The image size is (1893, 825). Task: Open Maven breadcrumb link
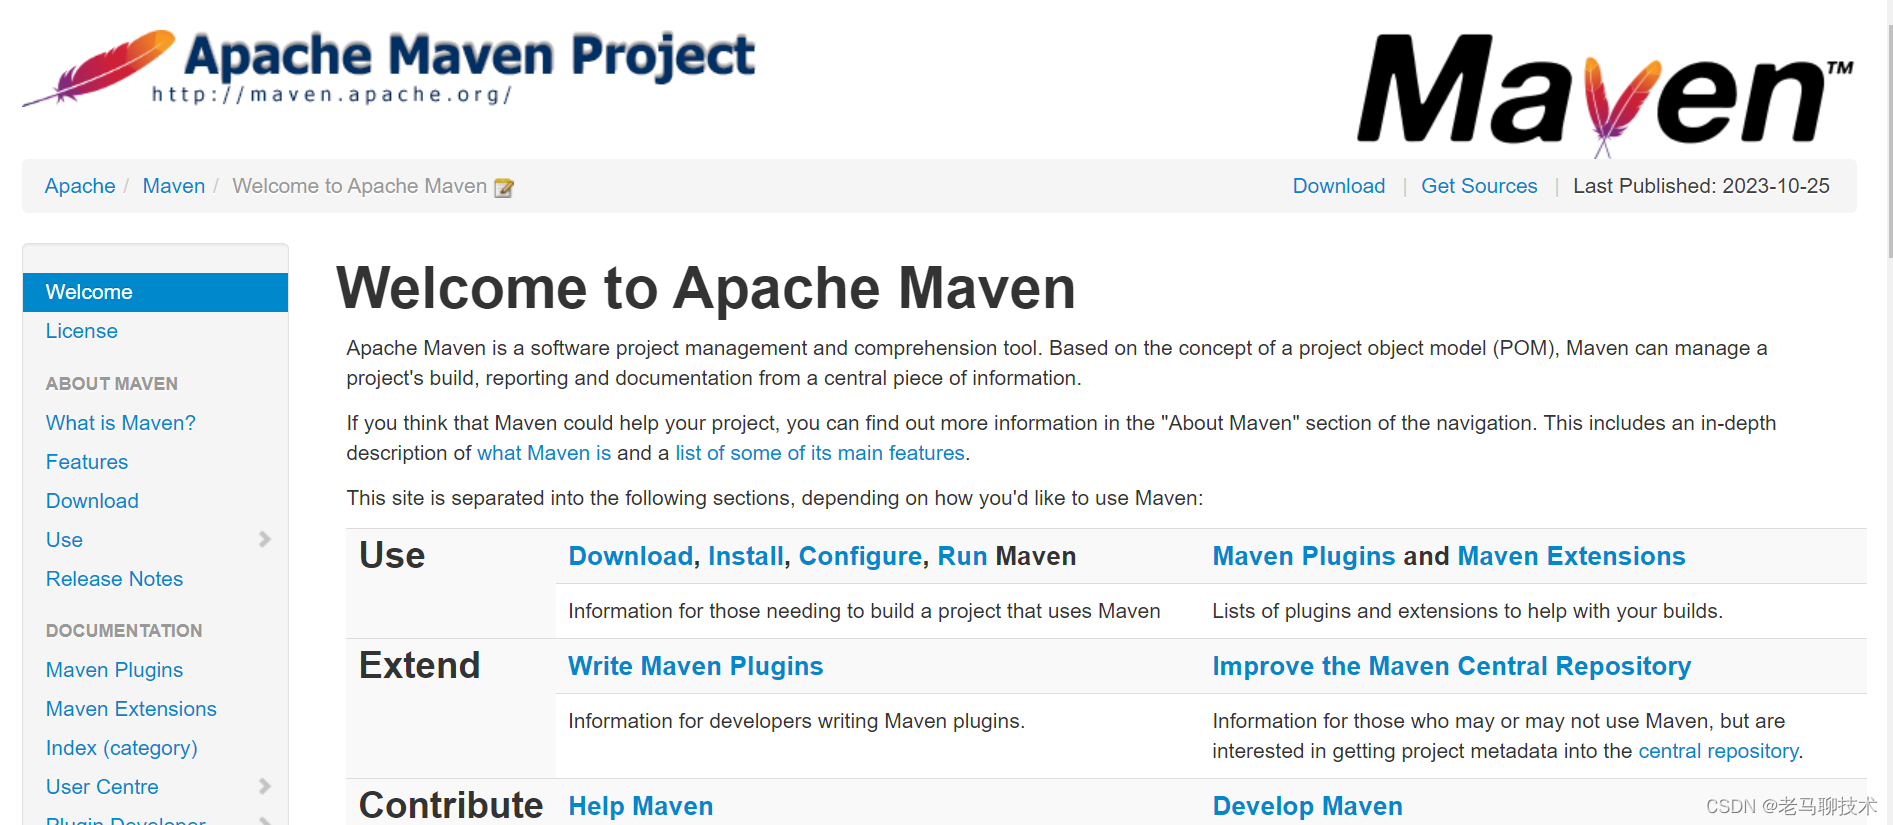click(x=174, y=186)
